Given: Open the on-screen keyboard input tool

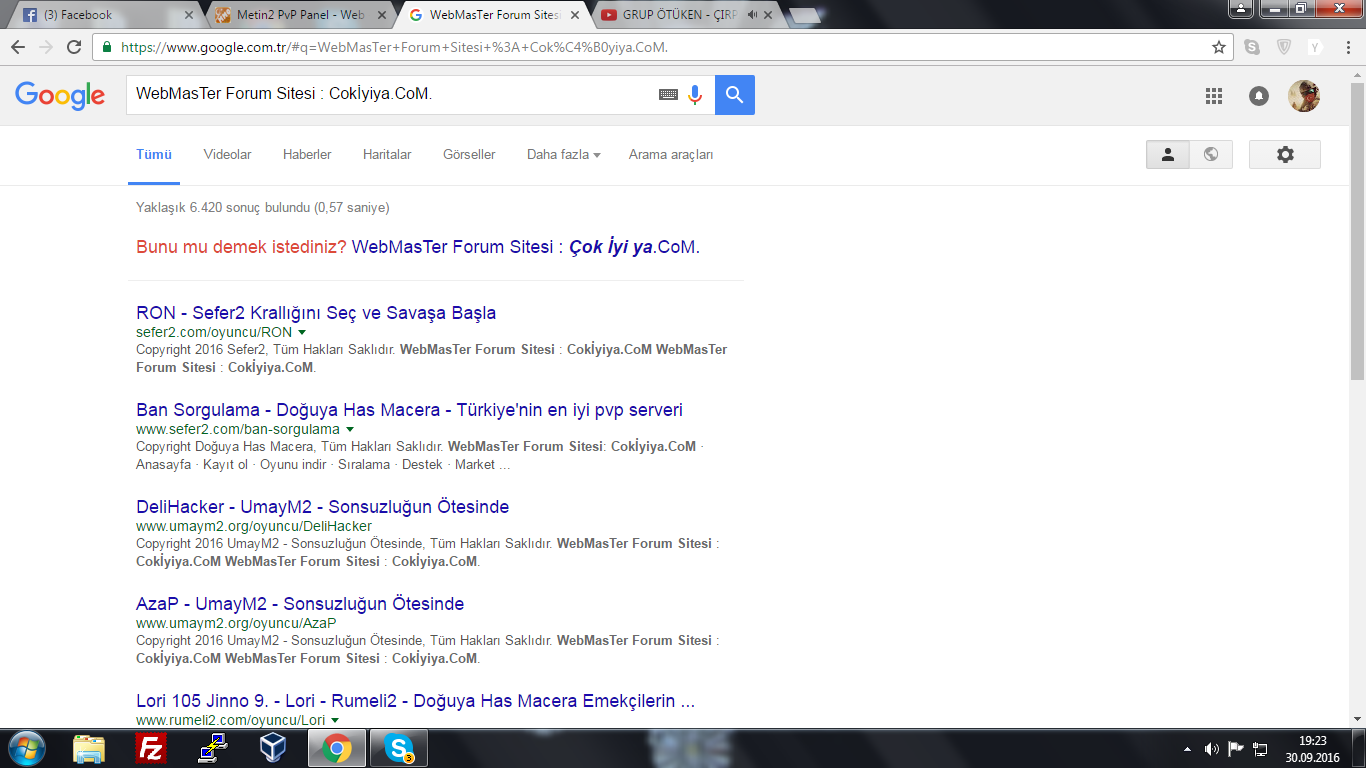Looking at the screenshot, I should click(x=668, y=95).
